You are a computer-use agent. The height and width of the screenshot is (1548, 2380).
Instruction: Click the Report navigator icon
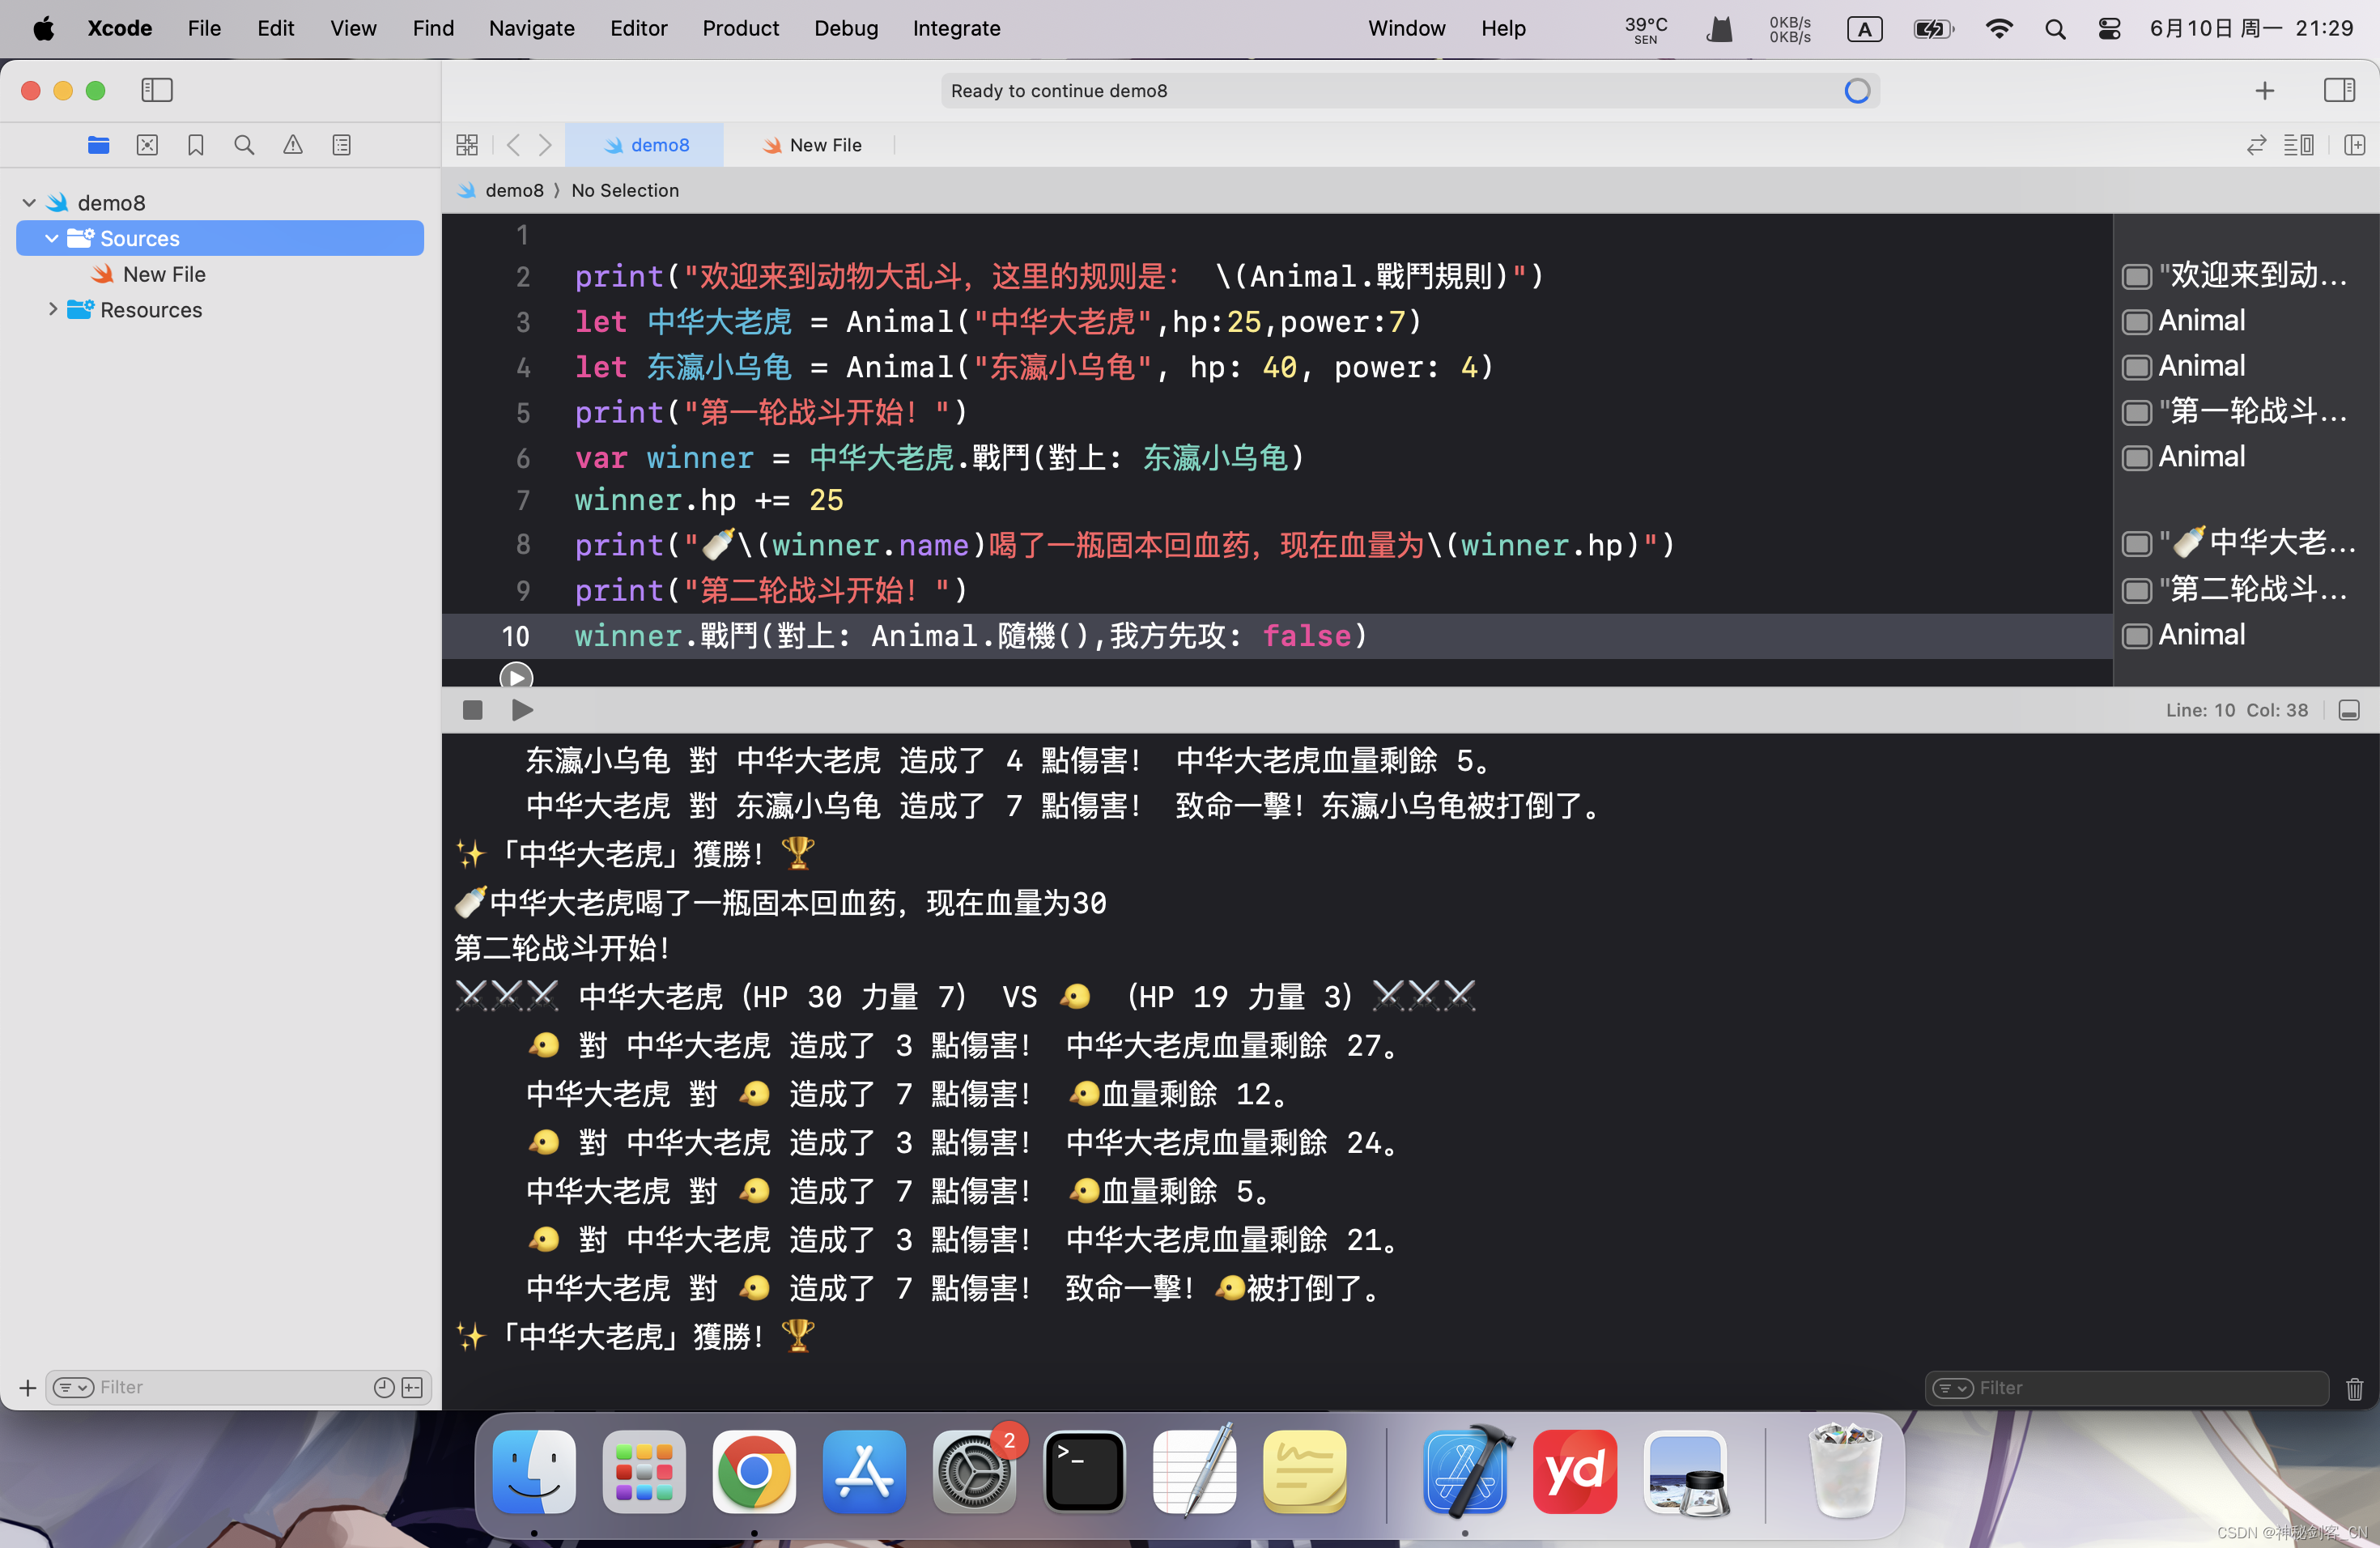click(x=342, y=145)
